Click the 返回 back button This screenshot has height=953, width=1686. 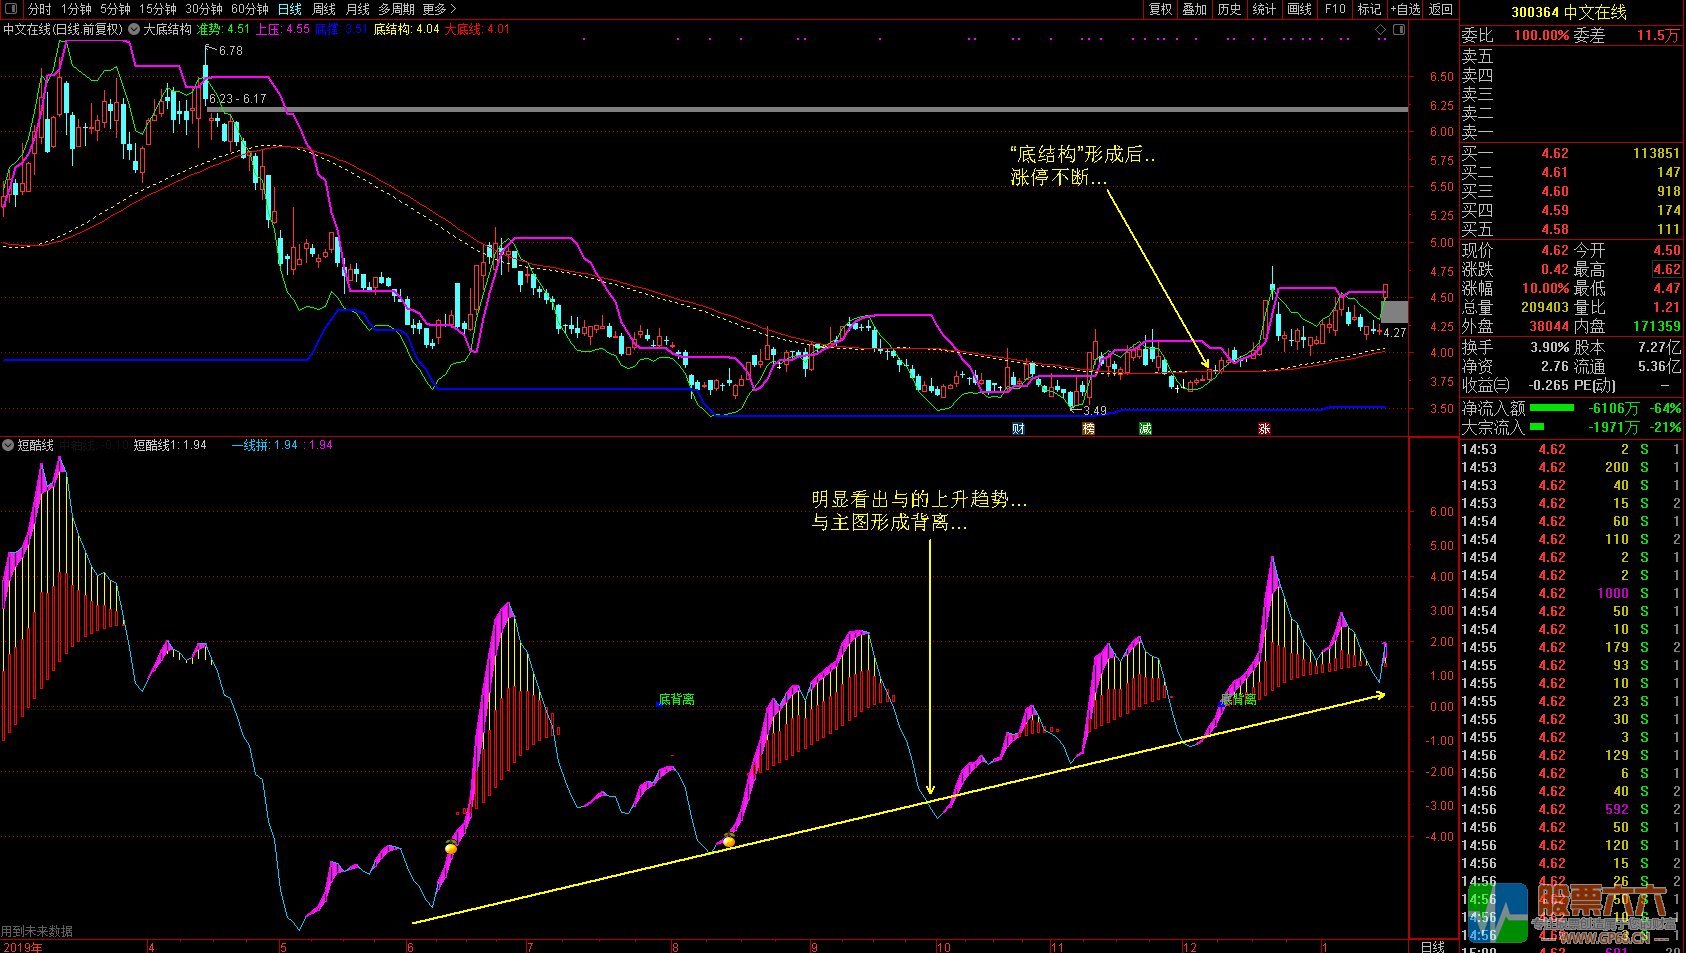1440,9
